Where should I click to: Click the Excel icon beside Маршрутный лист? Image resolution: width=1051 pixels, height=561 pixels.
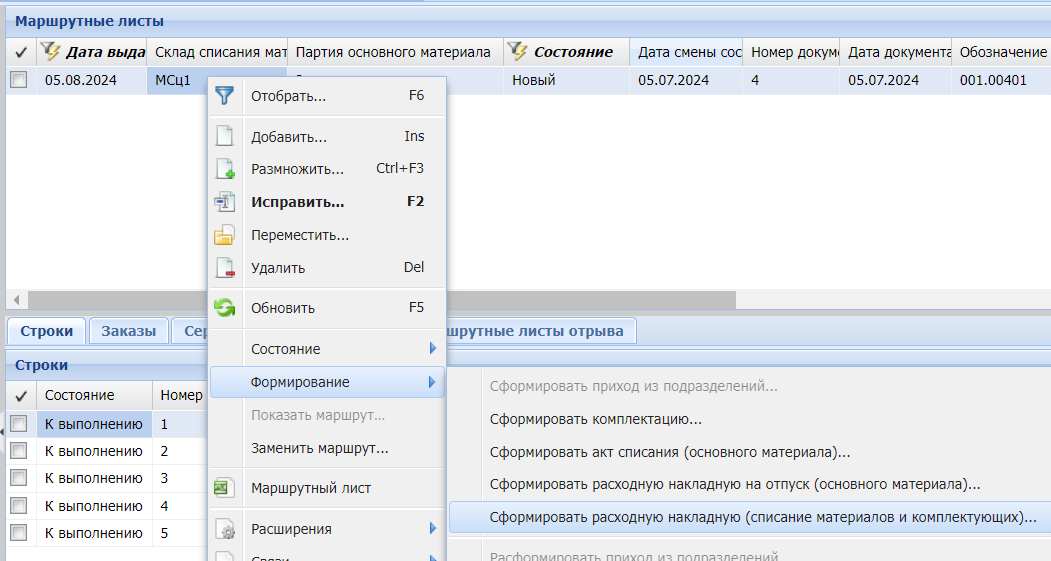(x=225, y=488)
